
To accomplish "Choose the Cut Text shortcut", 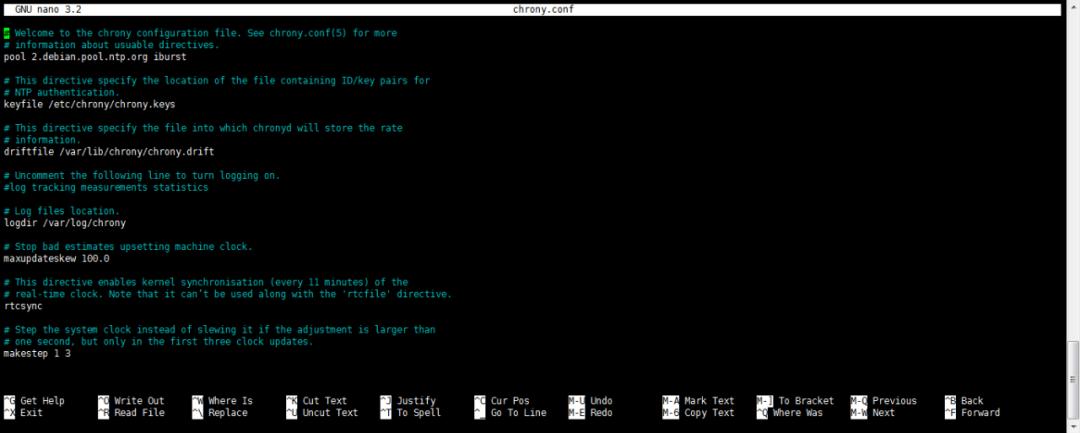I will (317, 401).
